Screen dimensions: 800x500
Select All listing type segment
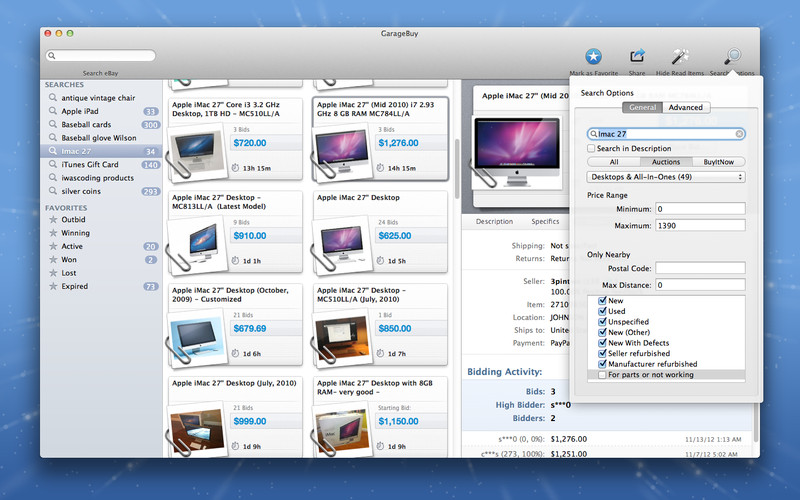[614, 162]
